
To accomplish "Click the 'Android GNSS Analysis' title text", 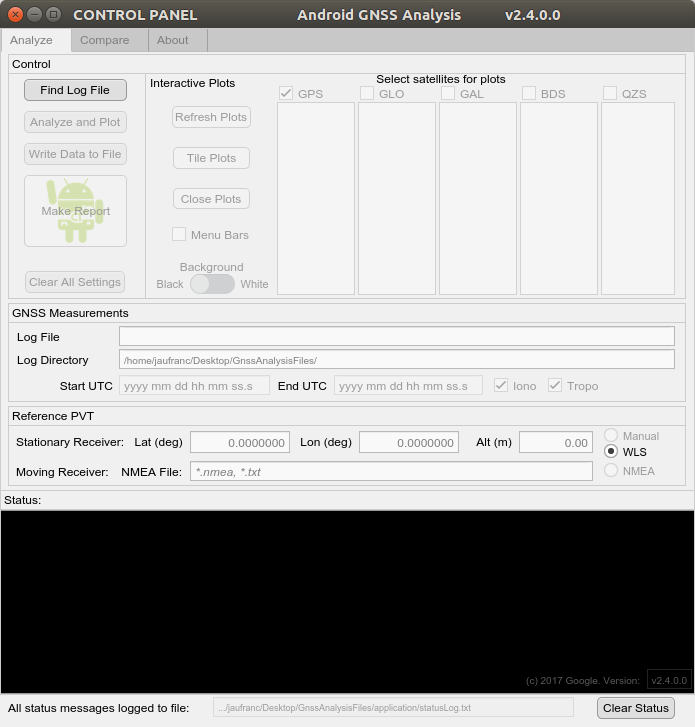I will tap(379, 15).
